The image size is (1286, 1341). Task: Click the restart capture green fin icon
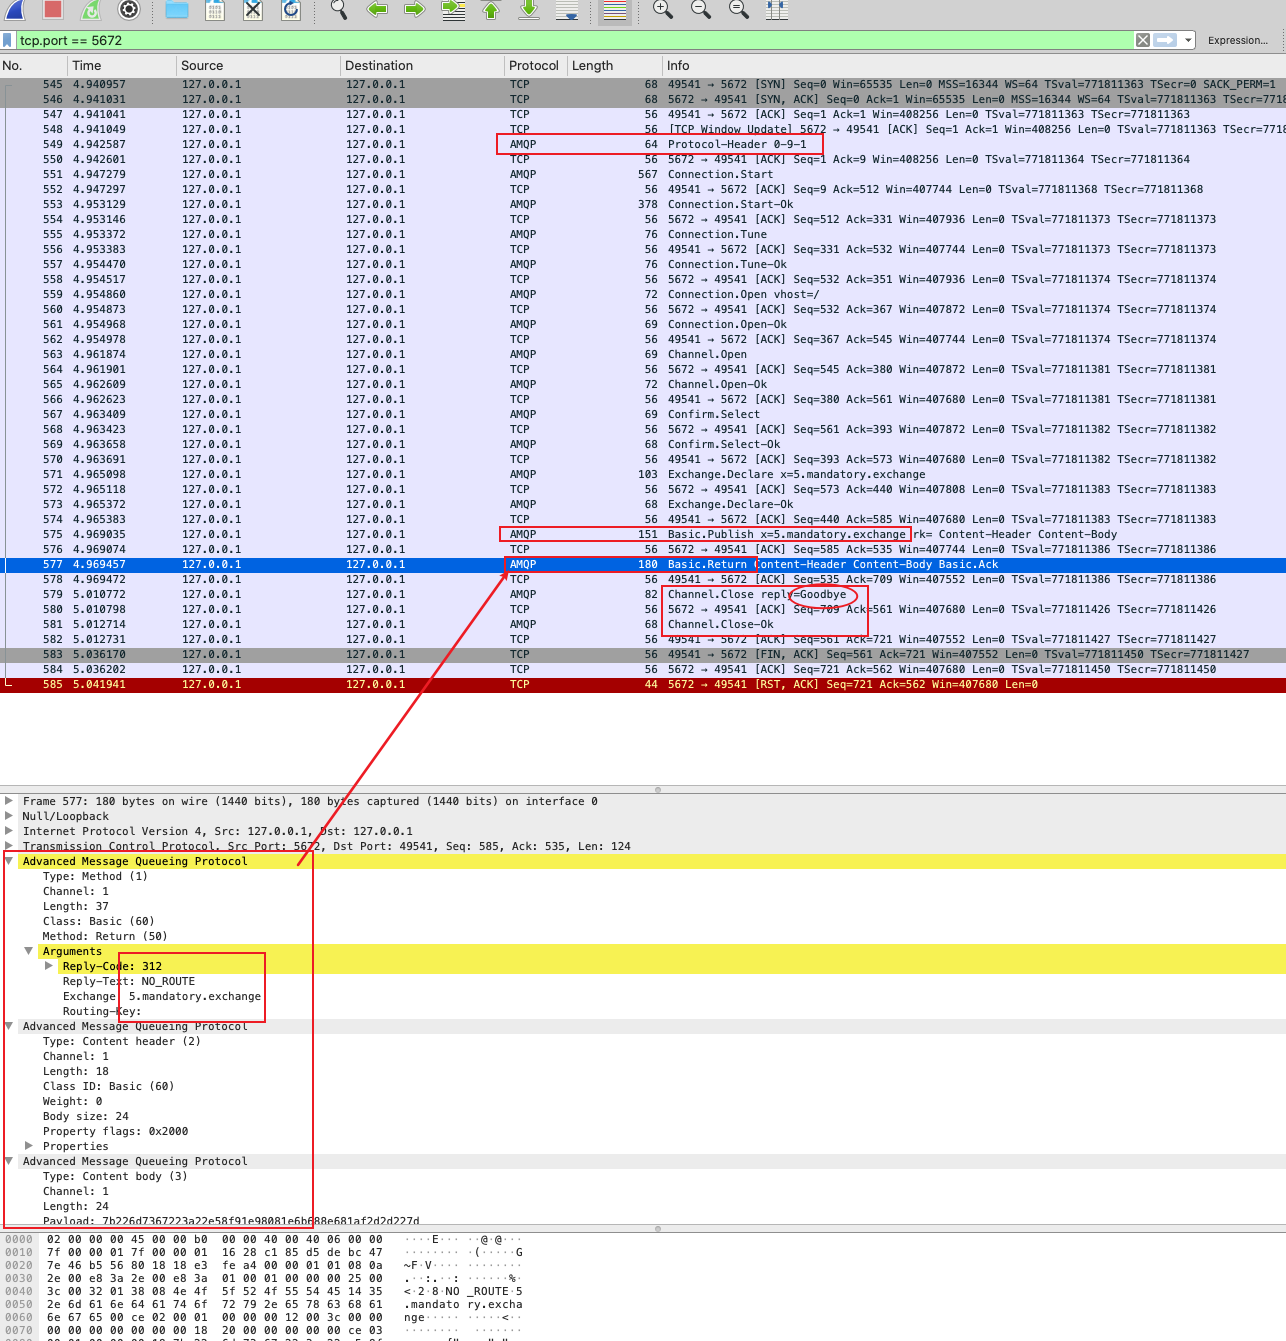pos(91,9)
